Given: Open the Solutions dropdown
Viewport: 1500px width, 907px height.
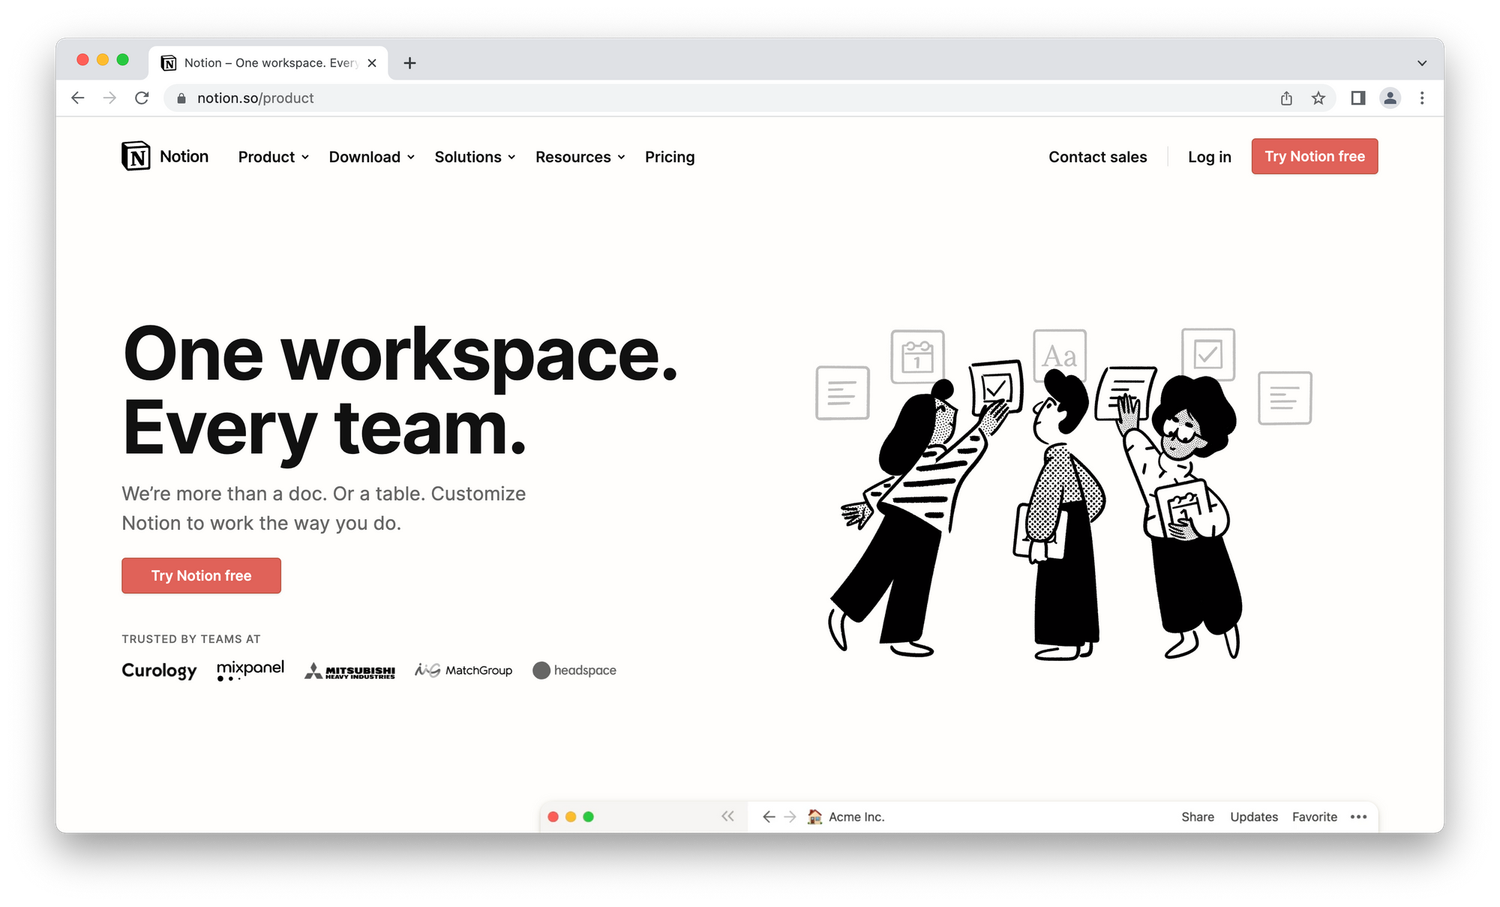Looking at the screenshot, I should (475, 157).
